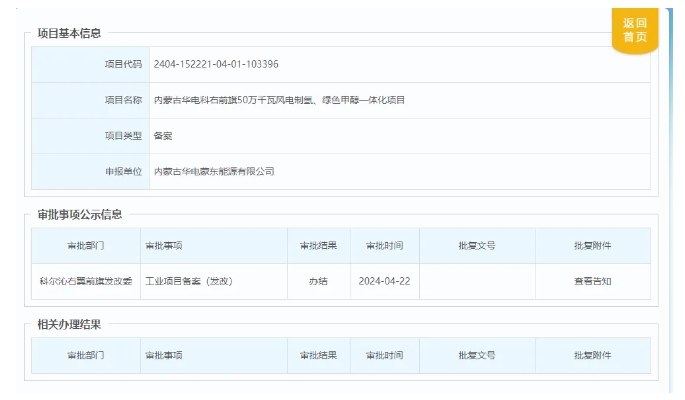Select 内蒙古华电蒙东能源有限公司 applicant value
The height and width of the screenshot is (400, 685).
214,171
